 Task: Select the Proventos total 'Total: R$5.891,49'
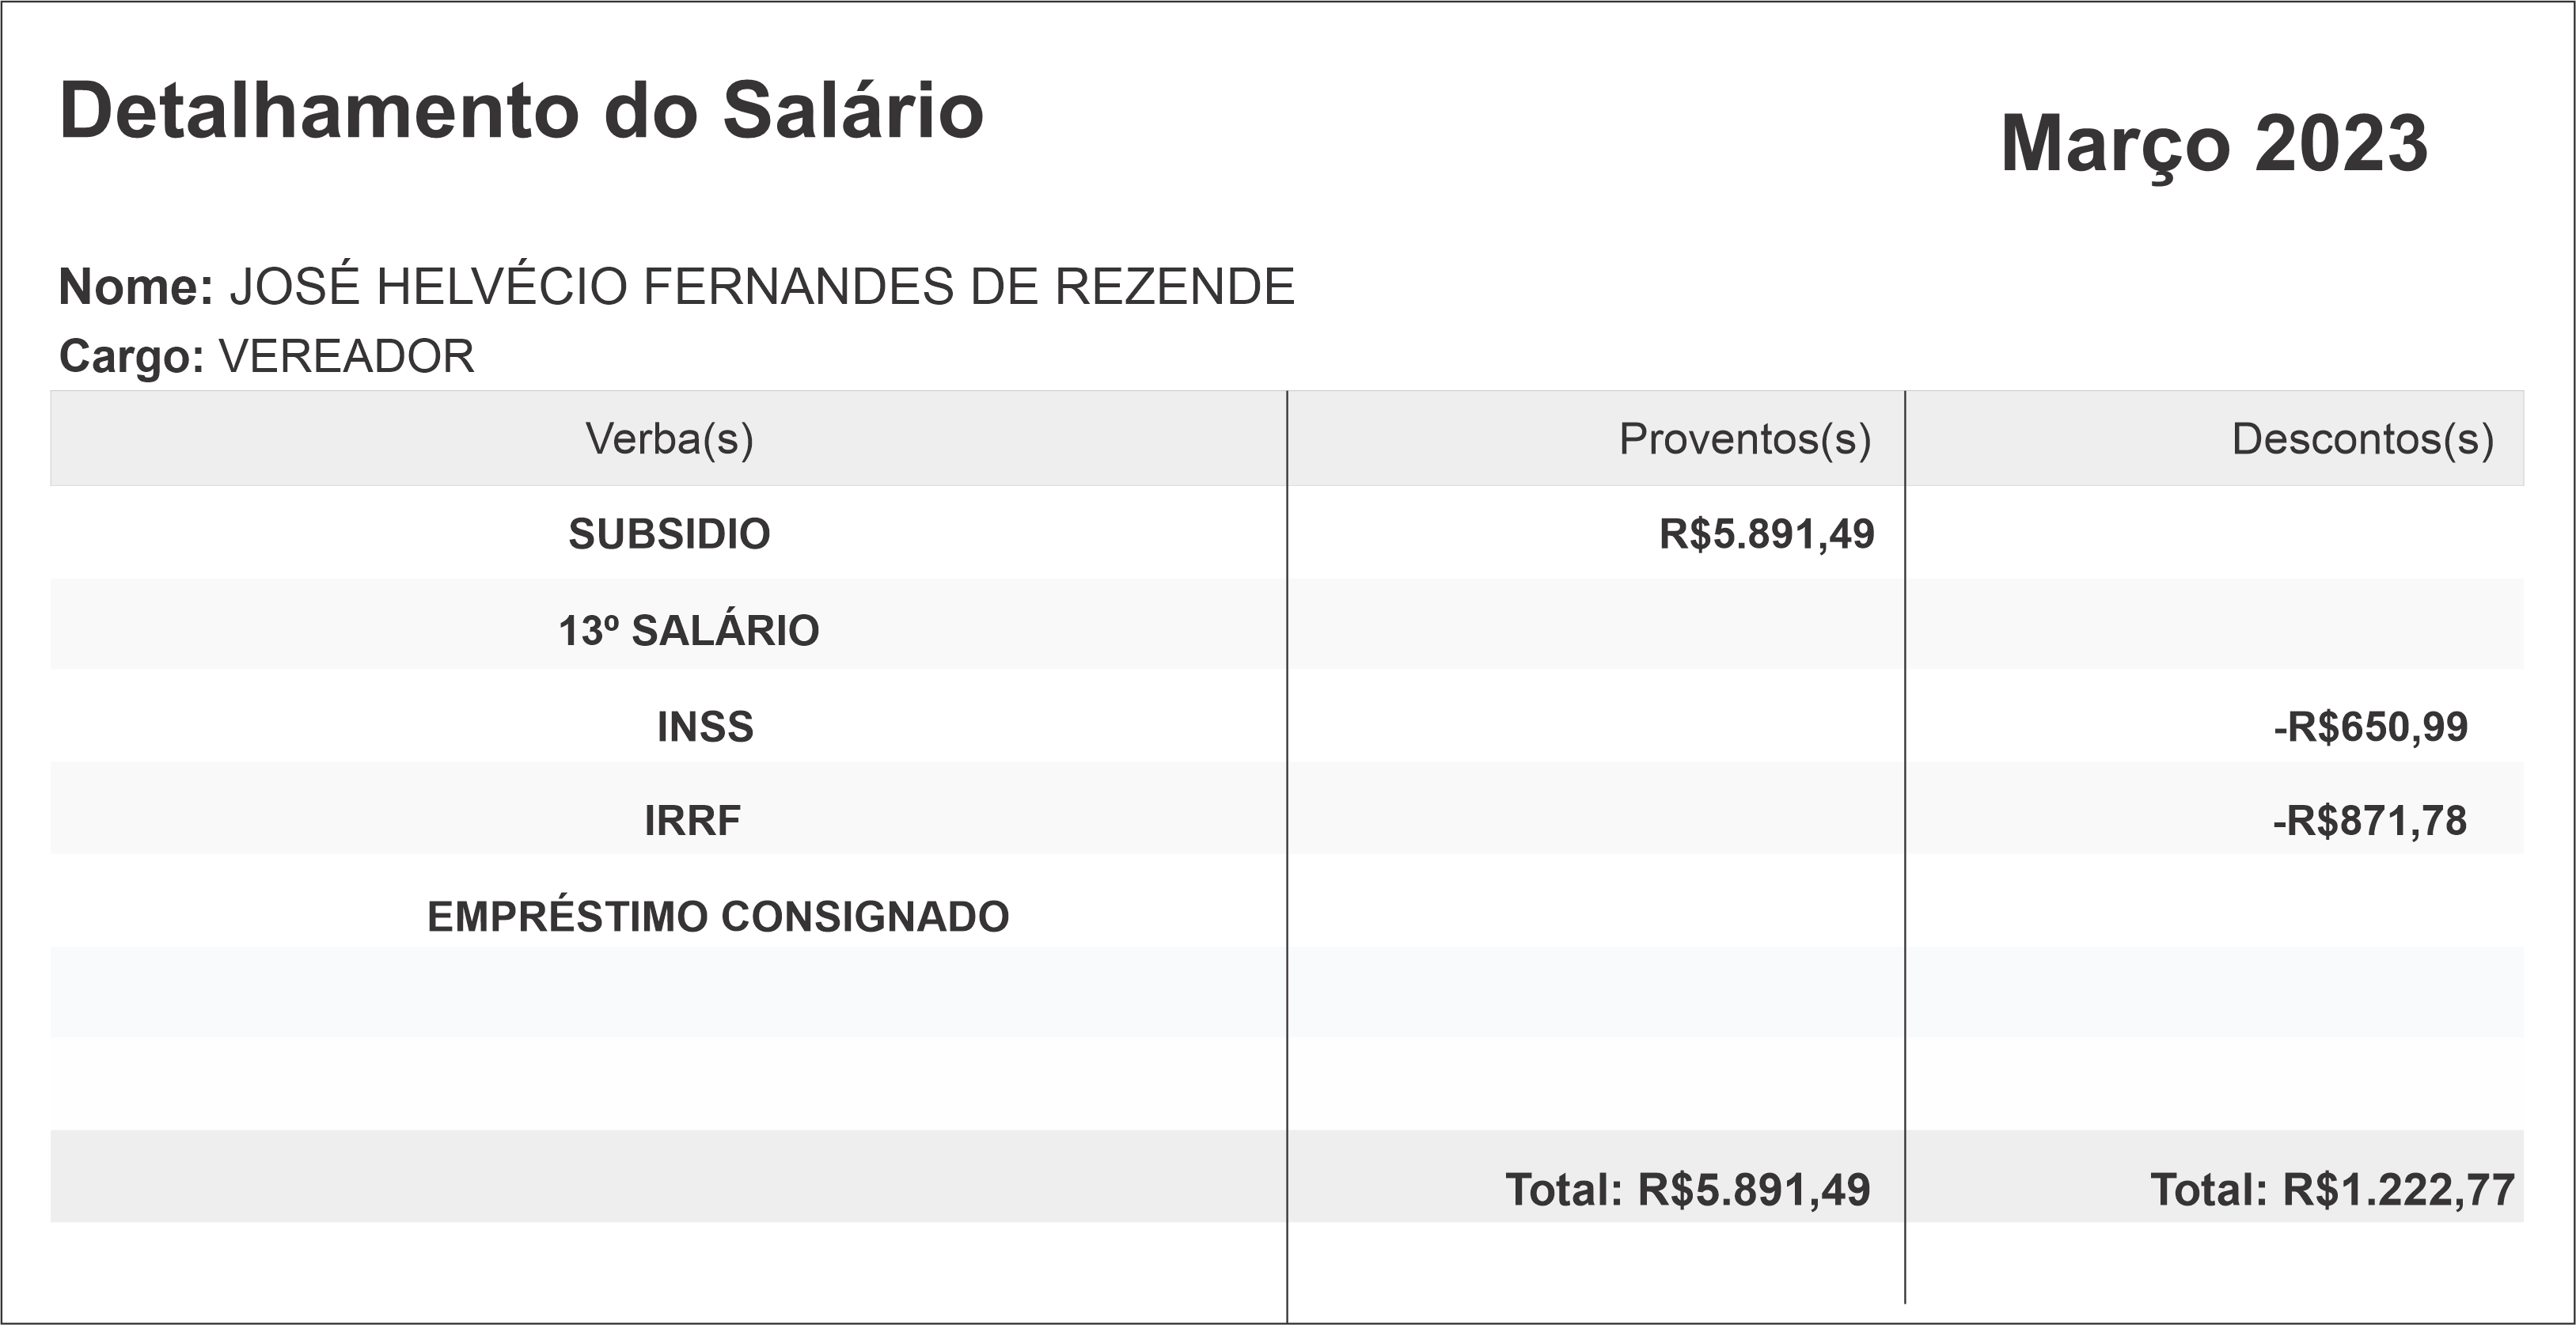[x=1687, y=1190]
